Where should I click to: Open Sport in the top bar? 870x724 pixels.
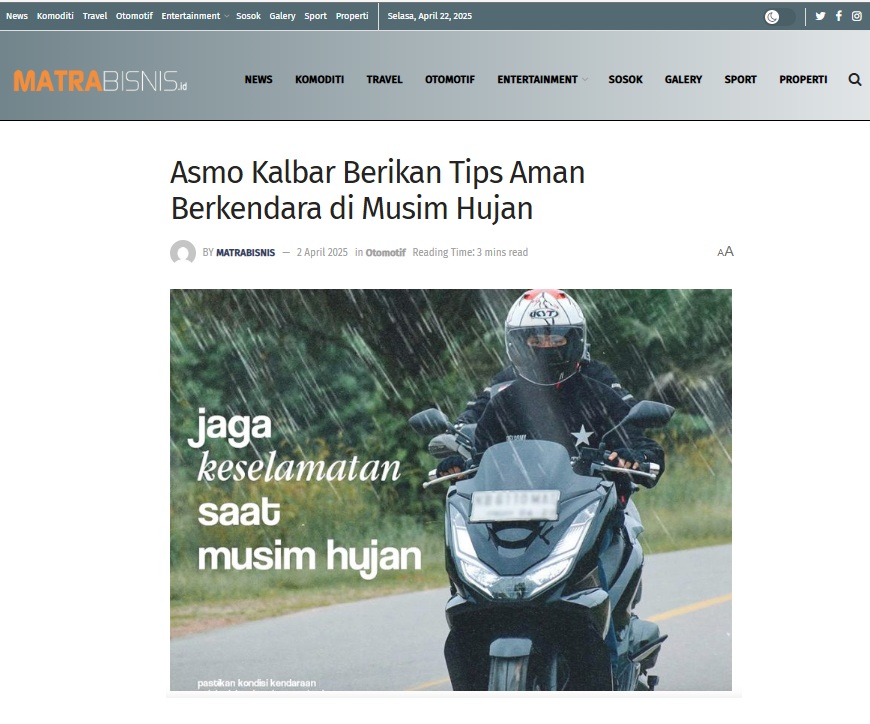coord(315,16)
